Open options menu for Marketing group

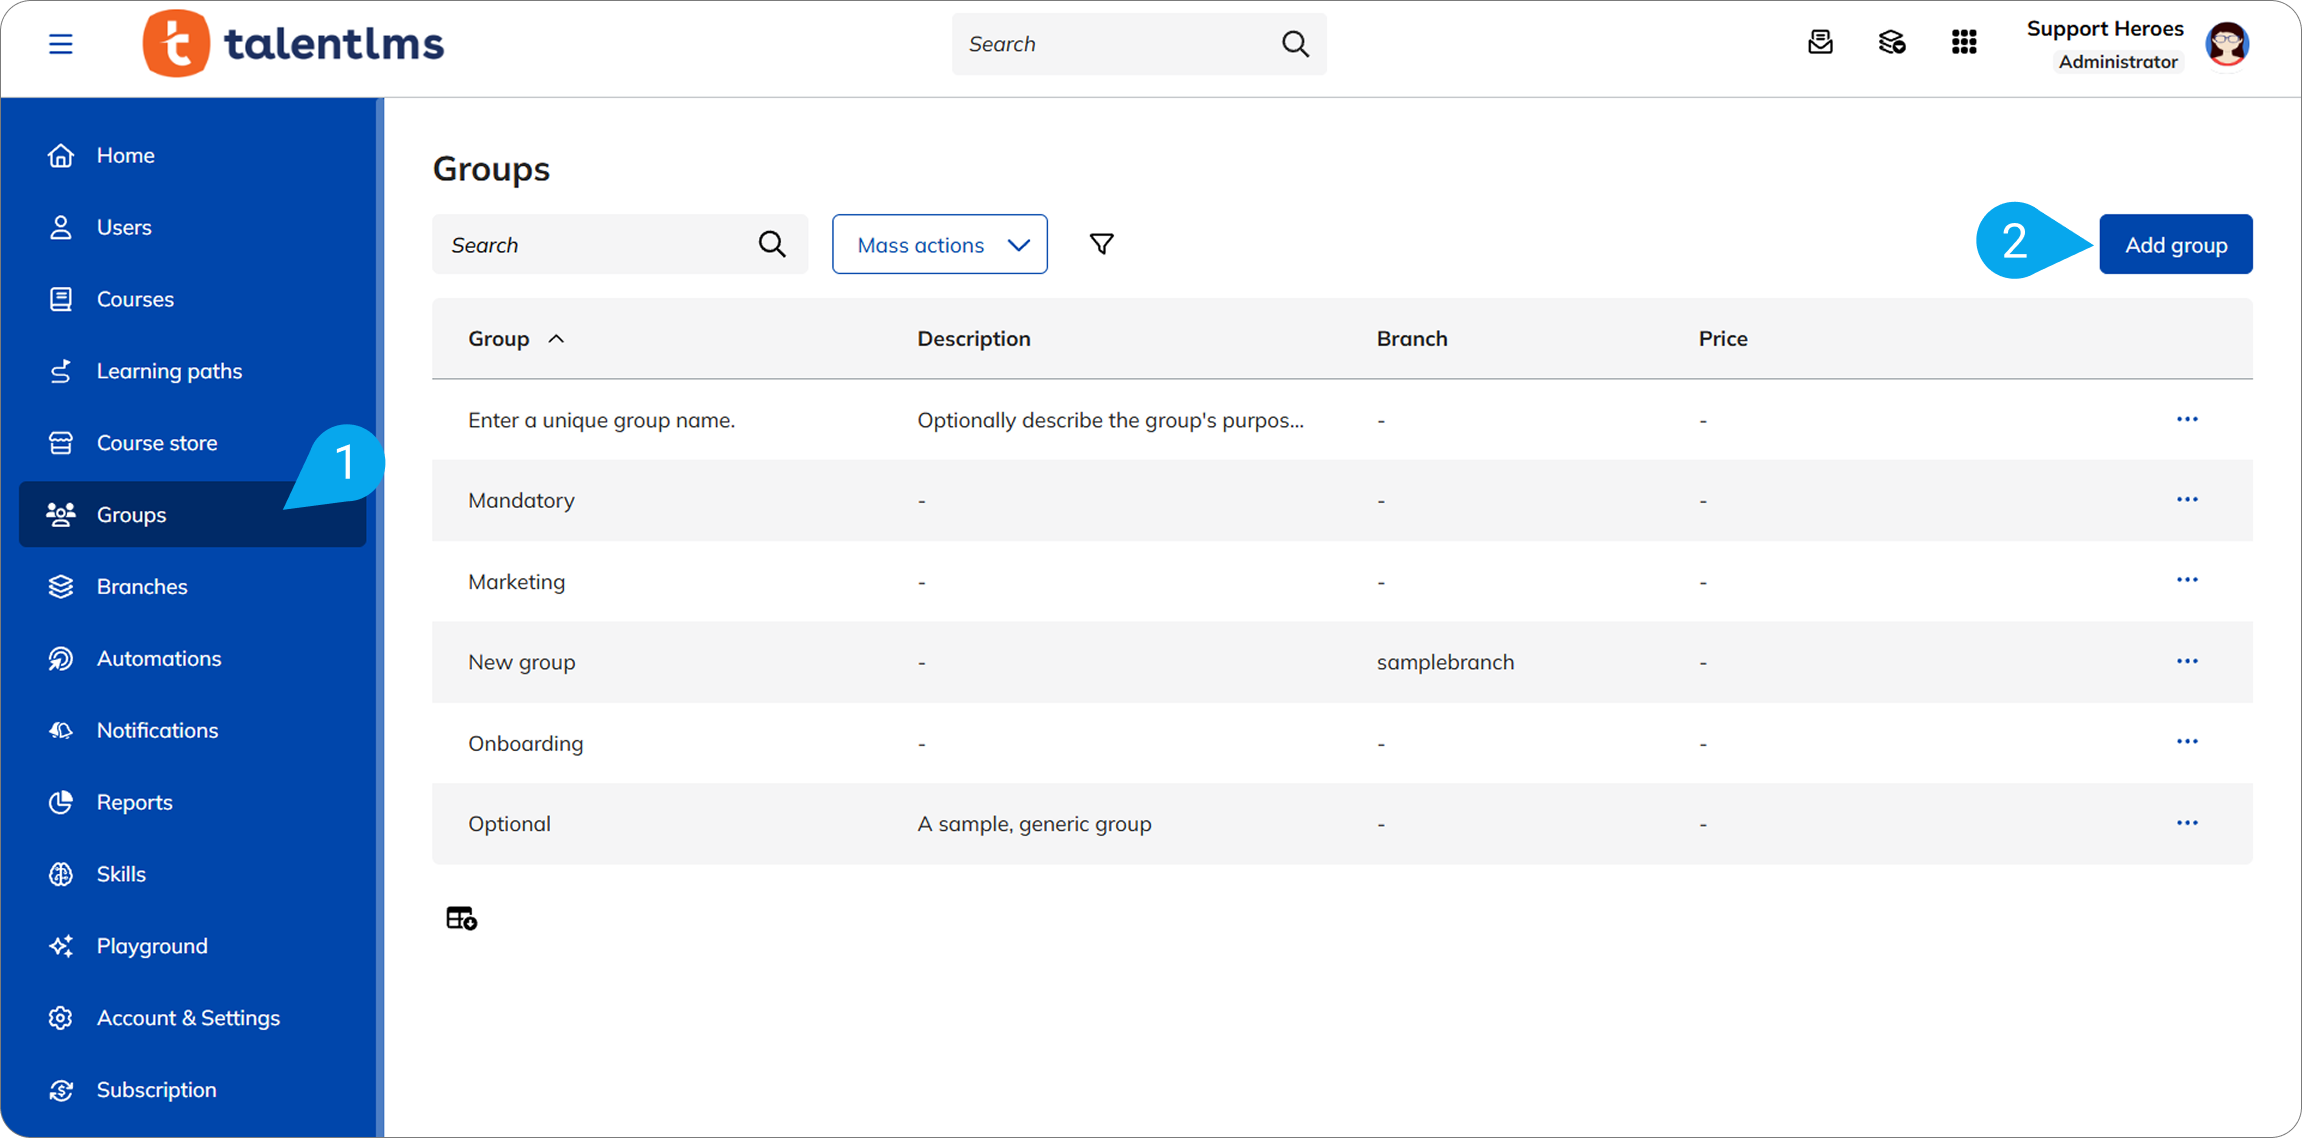(2187, 581)
